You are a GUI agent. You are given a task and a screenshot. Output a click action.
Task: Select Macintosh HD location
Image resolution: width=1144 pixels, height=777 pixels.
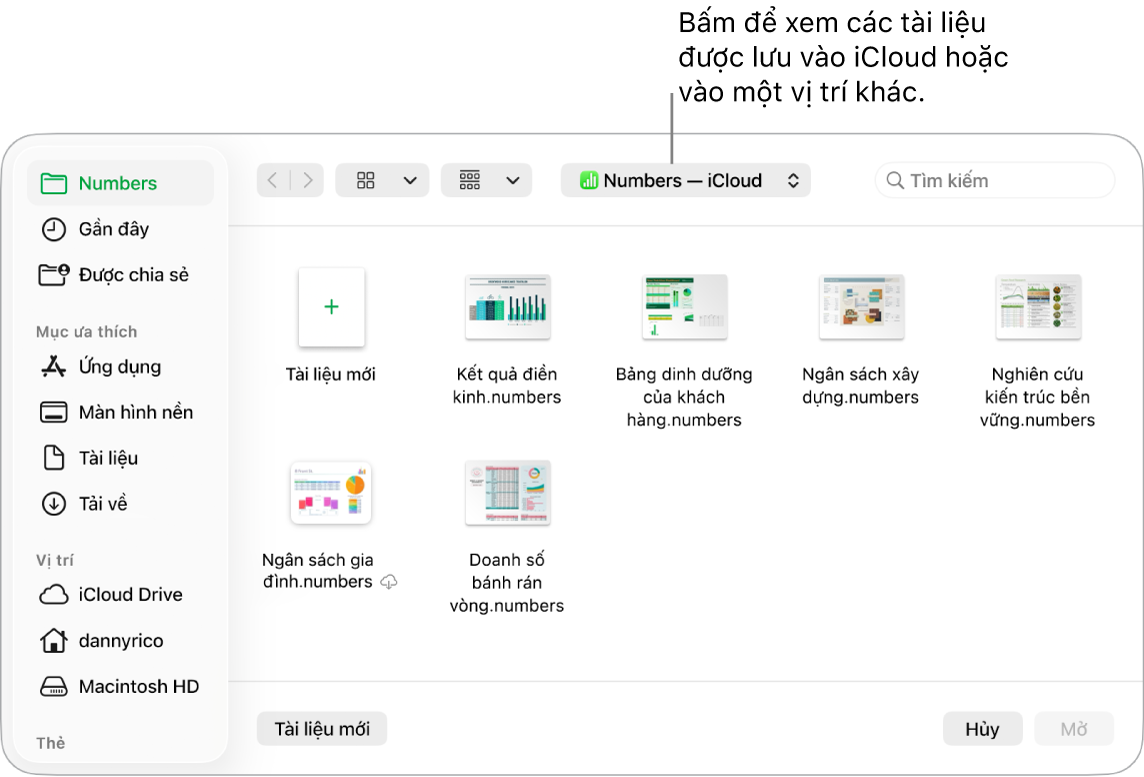pyautogui.click(x=120, y=686)
